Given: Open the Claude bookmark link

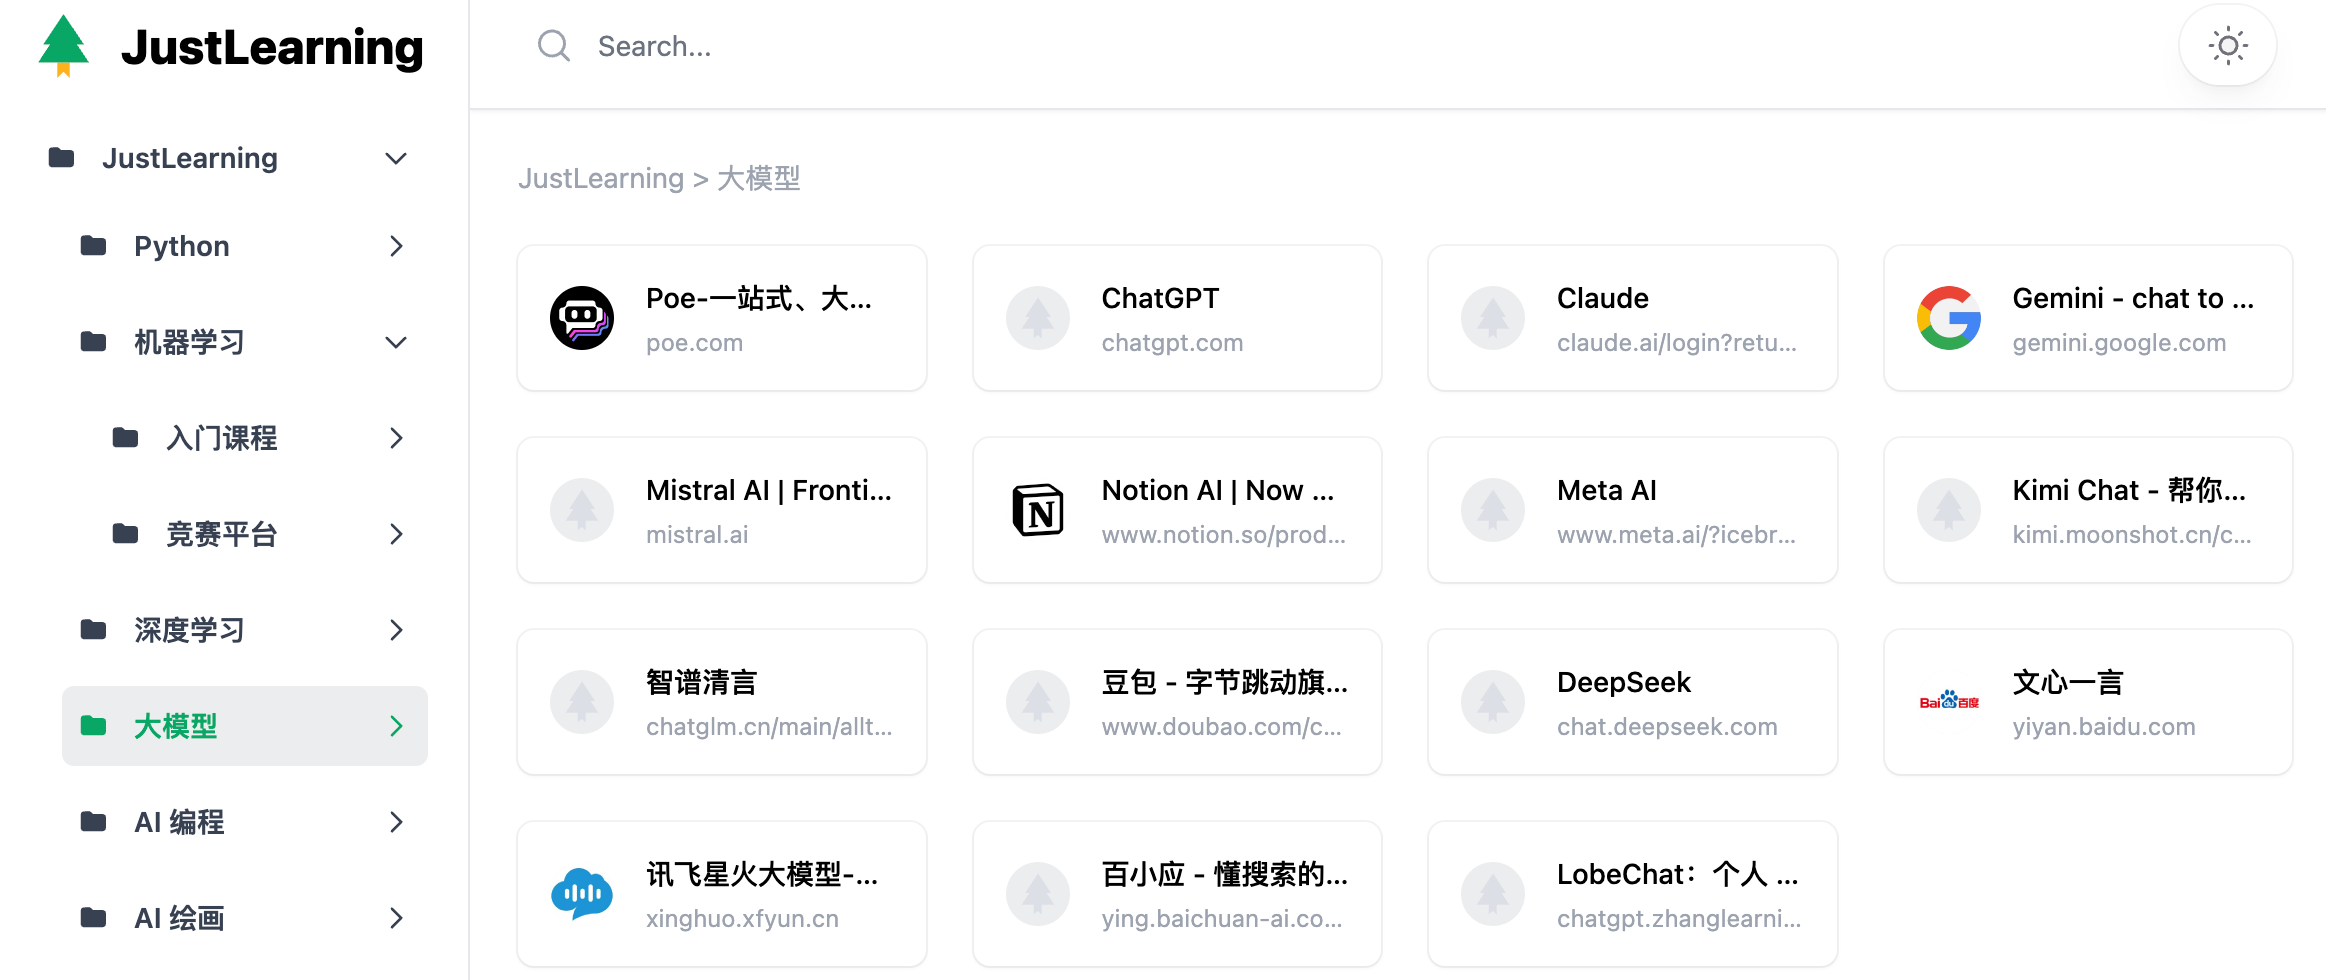Looking at the screenshot, I should 1632,318.
